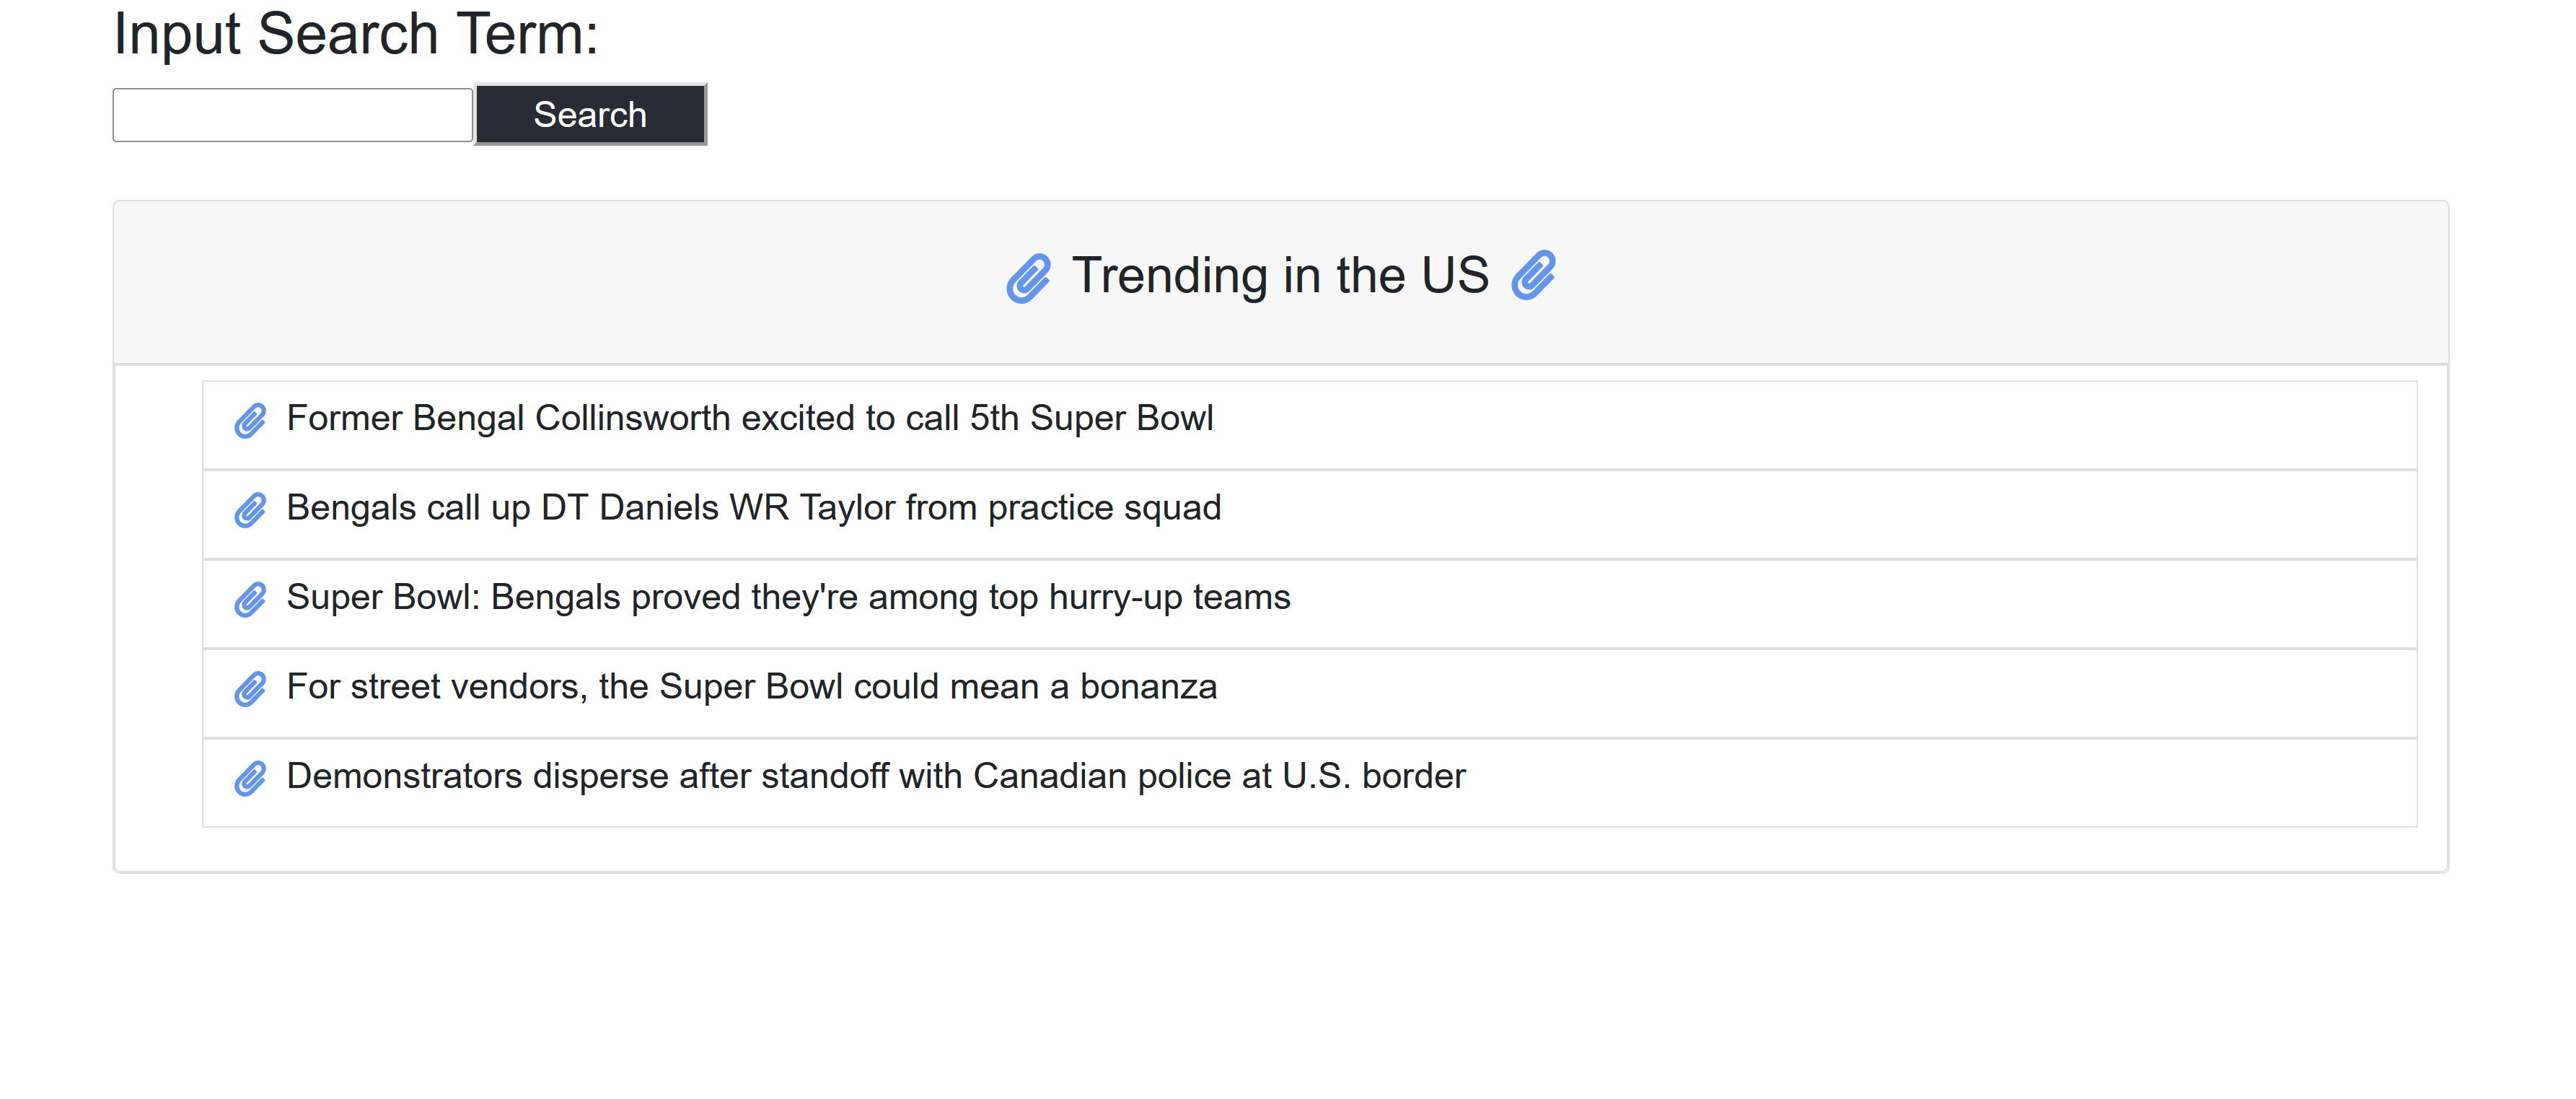Click the Trending in the US heading
The height and width of the screenshot is (1099, 2576).
tap(1280, 275)
